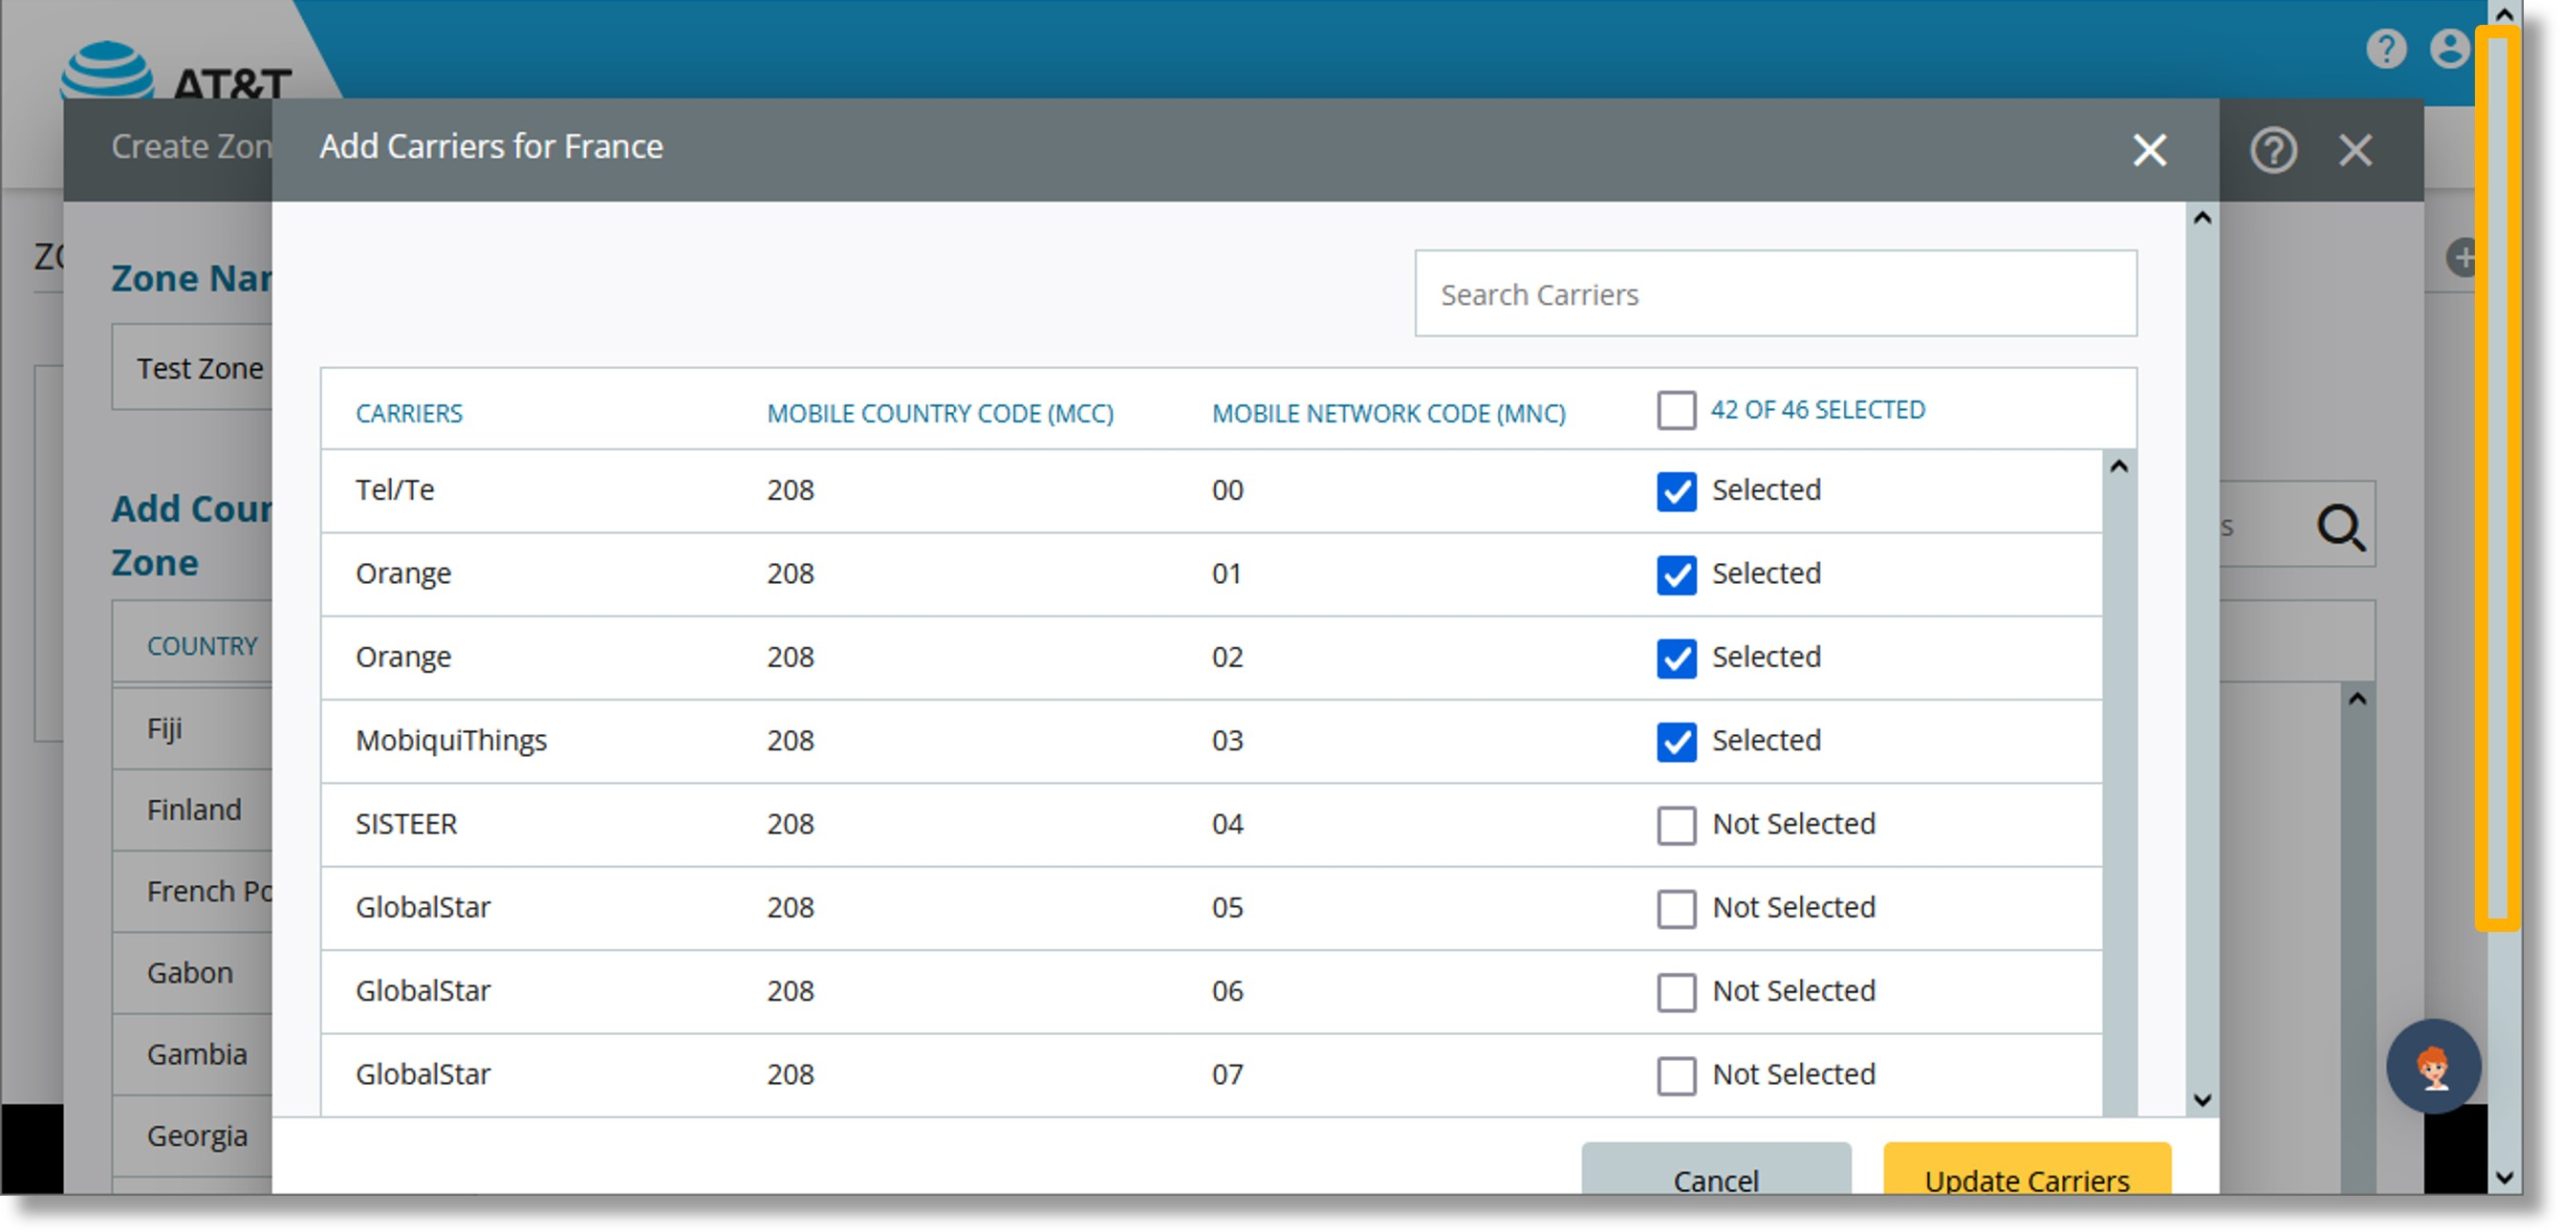Image resolution: width=2560 pixels, height=1232 pixels.
Task: Click the magnifier search icon behind dialog
Action: (x=2341, y=527)
